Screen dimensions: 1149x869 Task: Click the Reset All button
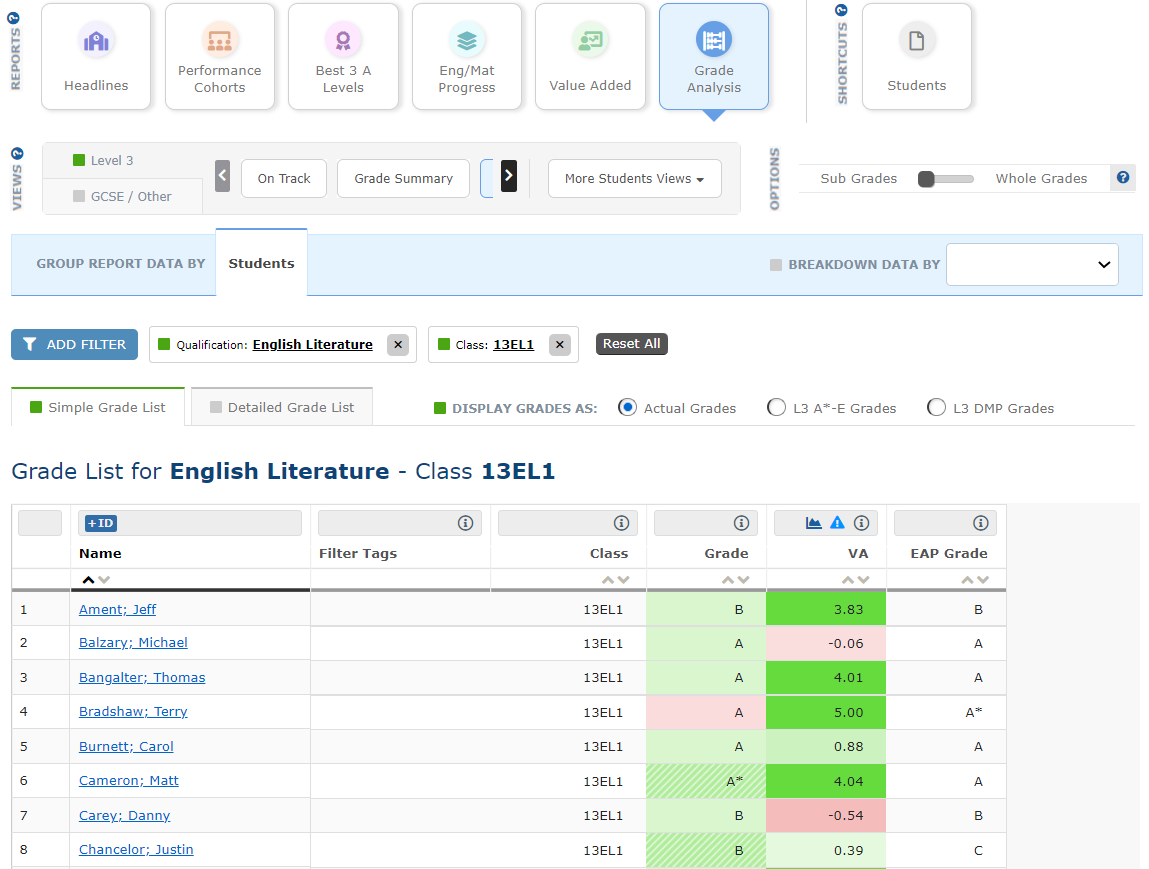click(631, 343)
